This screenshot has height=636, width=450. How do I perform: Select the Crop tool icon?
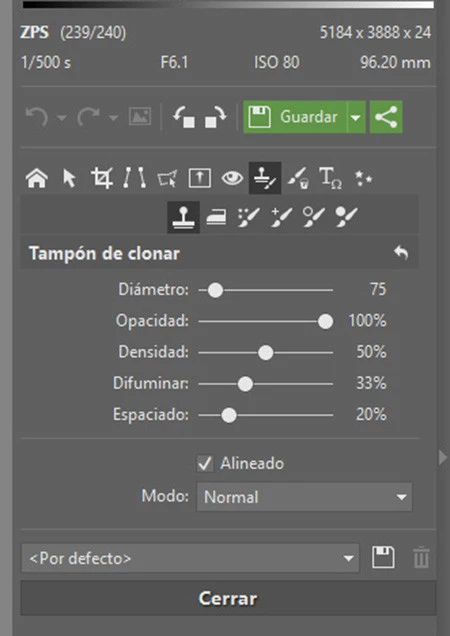(101, 178)
